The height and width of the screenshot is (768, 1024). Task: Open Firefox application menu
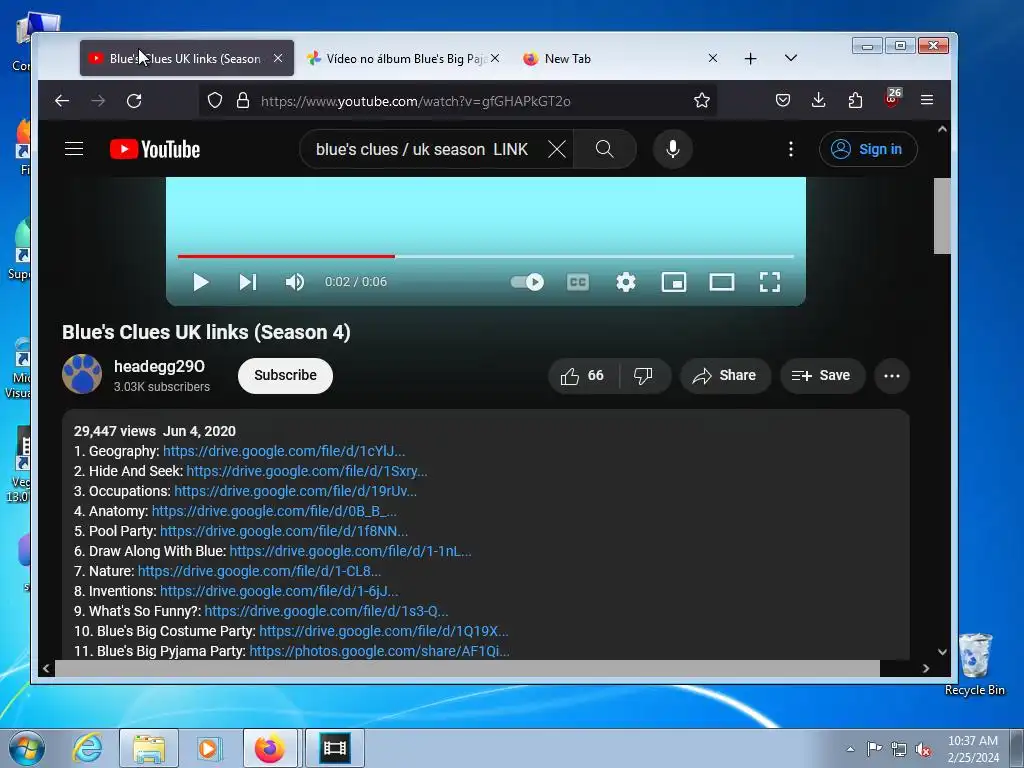click(x=927, y=100)
